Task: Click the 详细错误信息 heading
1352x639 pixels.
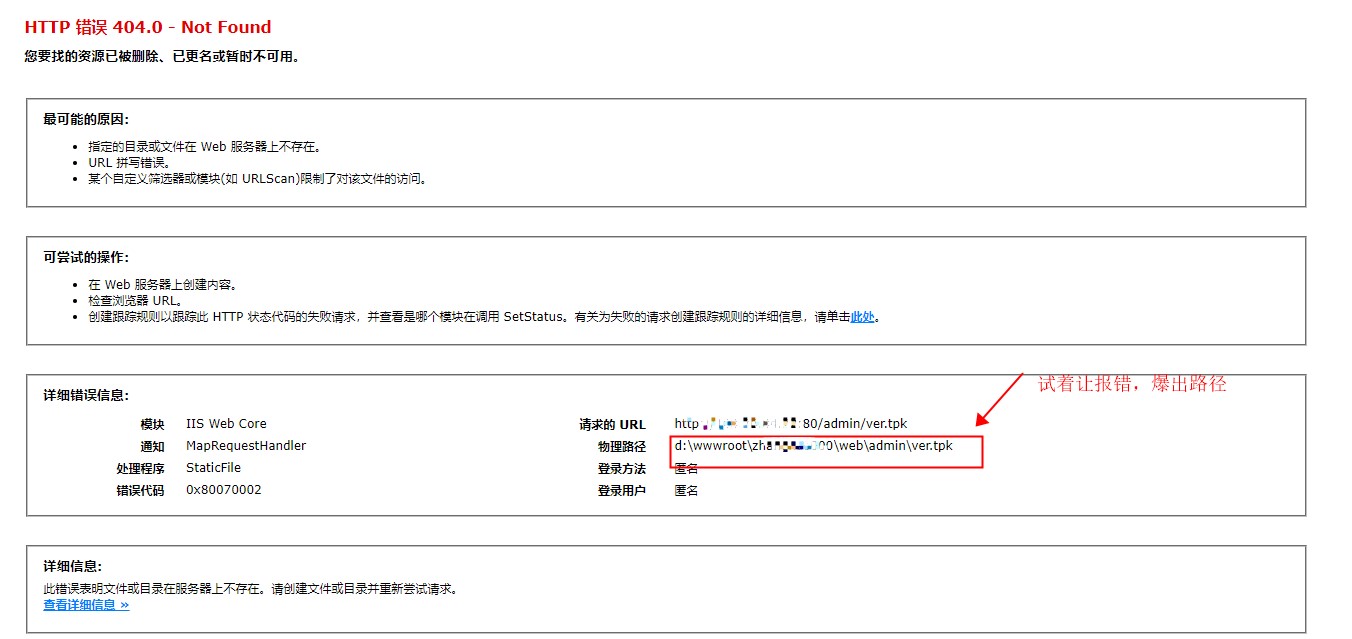Action: [86, 395]
